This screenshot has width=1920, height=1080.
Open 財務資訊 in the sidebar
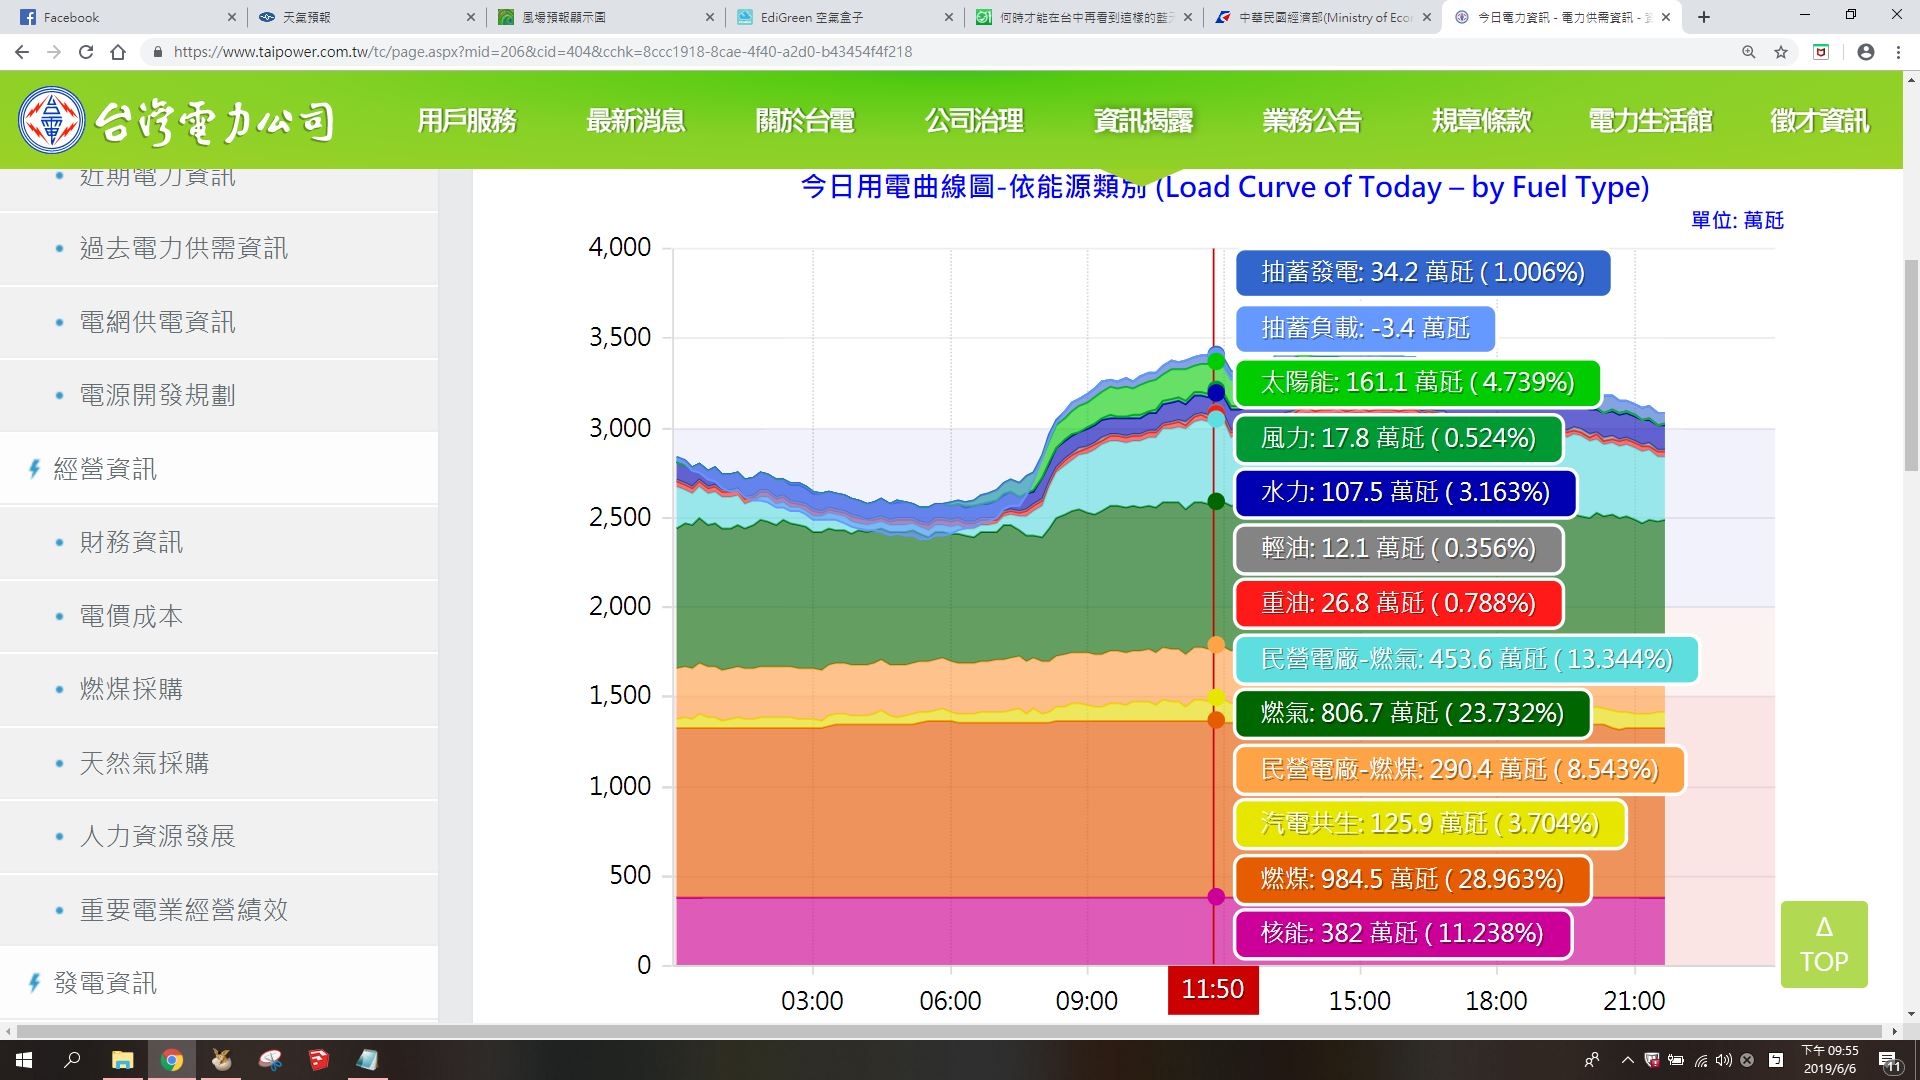(219, 543)
